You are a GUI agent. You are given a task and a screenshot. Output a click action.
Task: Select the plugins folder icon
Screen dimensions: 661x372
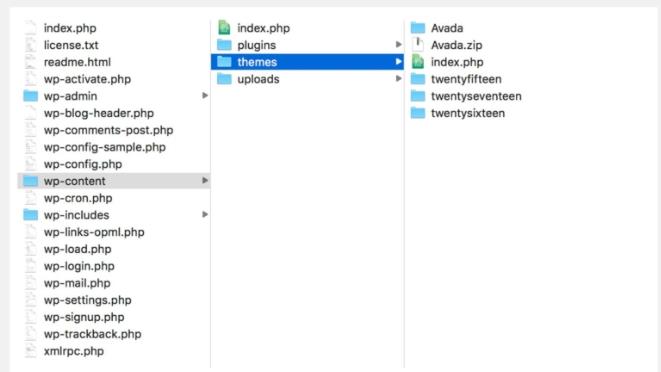point(224,45)
